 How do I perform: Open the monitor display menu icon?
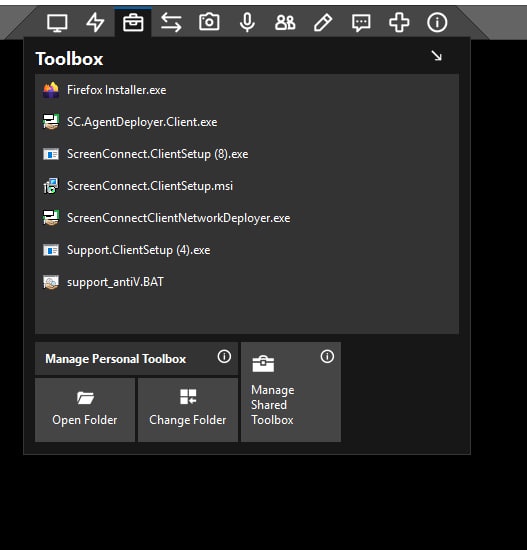(x=57, y=23)
